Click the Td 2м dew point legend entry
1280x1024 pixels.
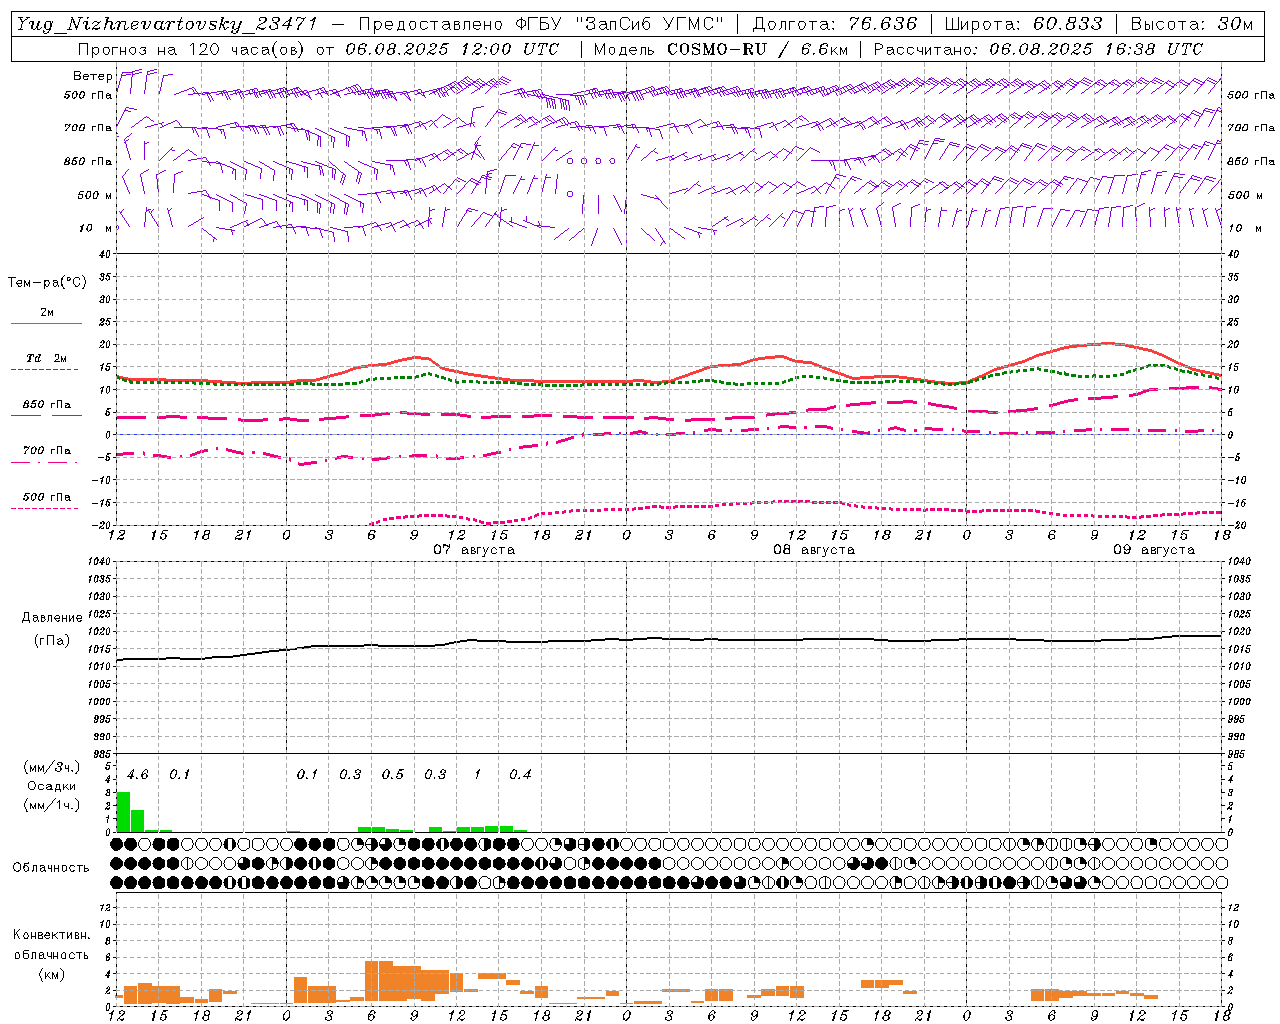46,358
